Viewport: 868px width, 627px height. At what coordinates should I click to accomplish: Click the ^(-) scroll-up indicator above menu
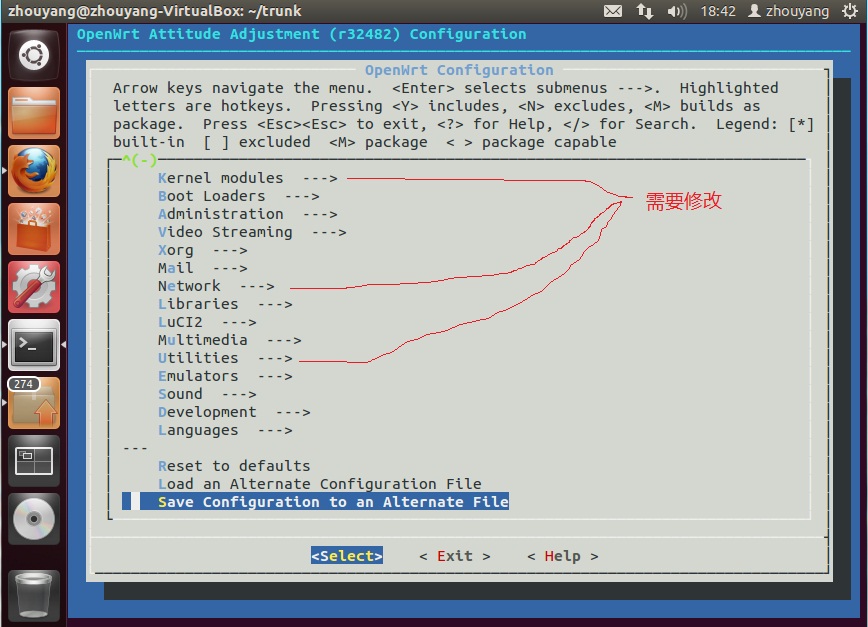pyautogui.click(x=140, y=160)
